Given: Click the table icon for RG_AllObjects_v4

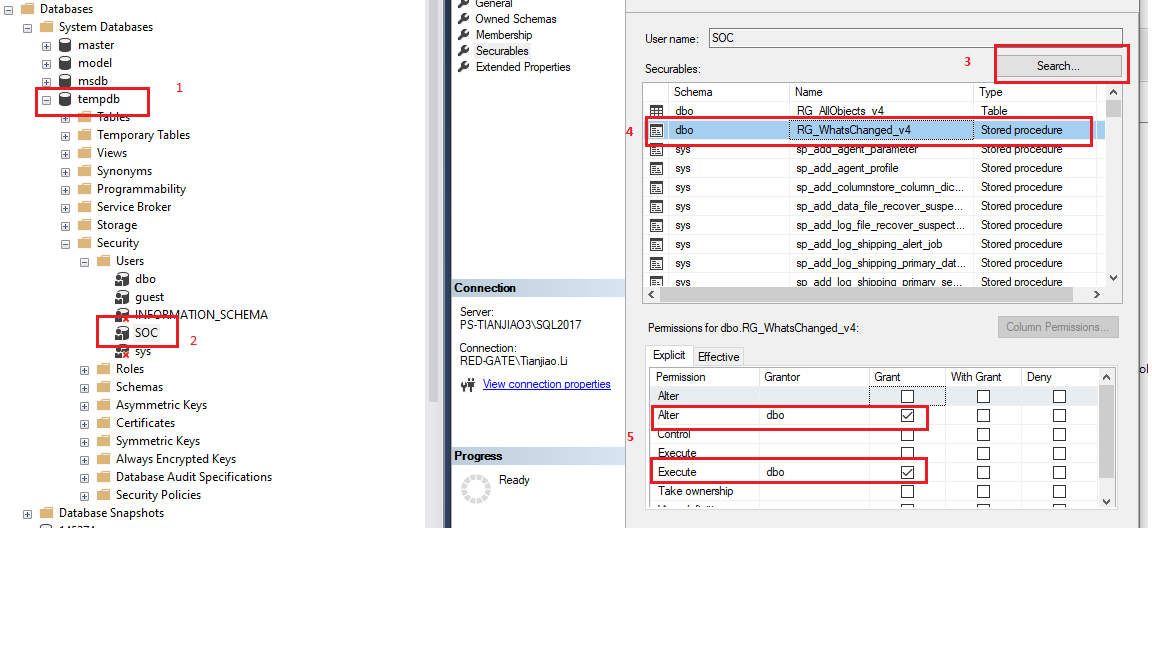Looking at the screenshot, I should 656,111.
